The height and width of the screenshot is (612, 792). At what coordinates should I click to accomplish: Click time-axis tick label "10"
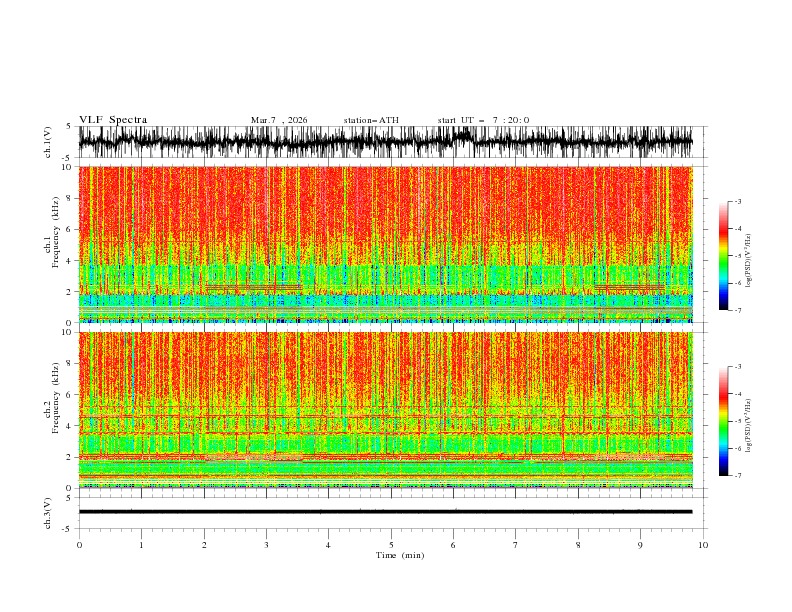pyautogui.click(x=703, y=545)
